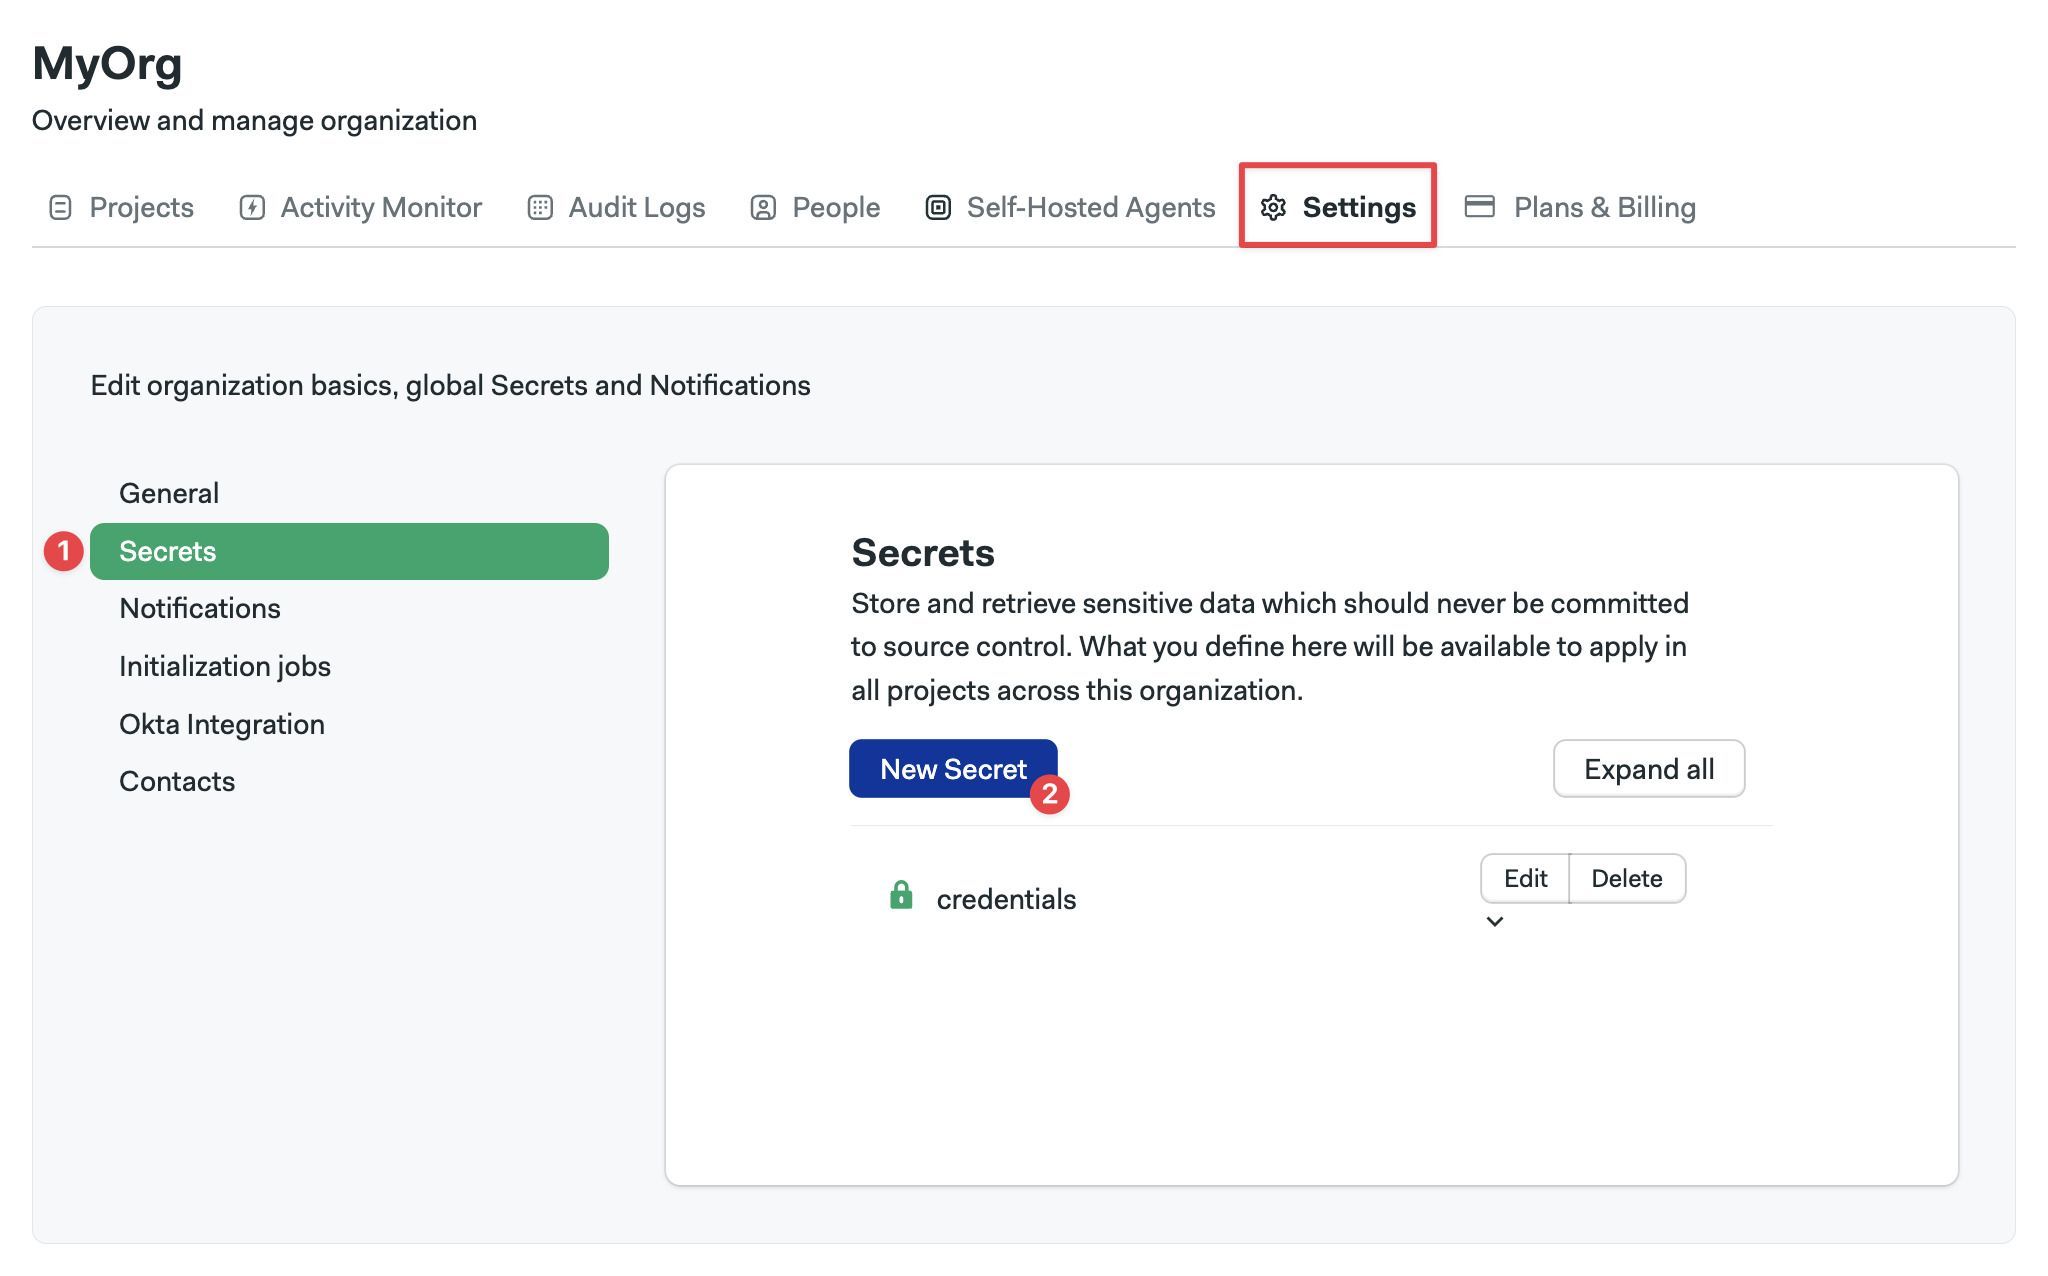Viewport: 2048px width, 1276px height.
Task: Open the Plans & Billing tab
Action: point(1580,207)
